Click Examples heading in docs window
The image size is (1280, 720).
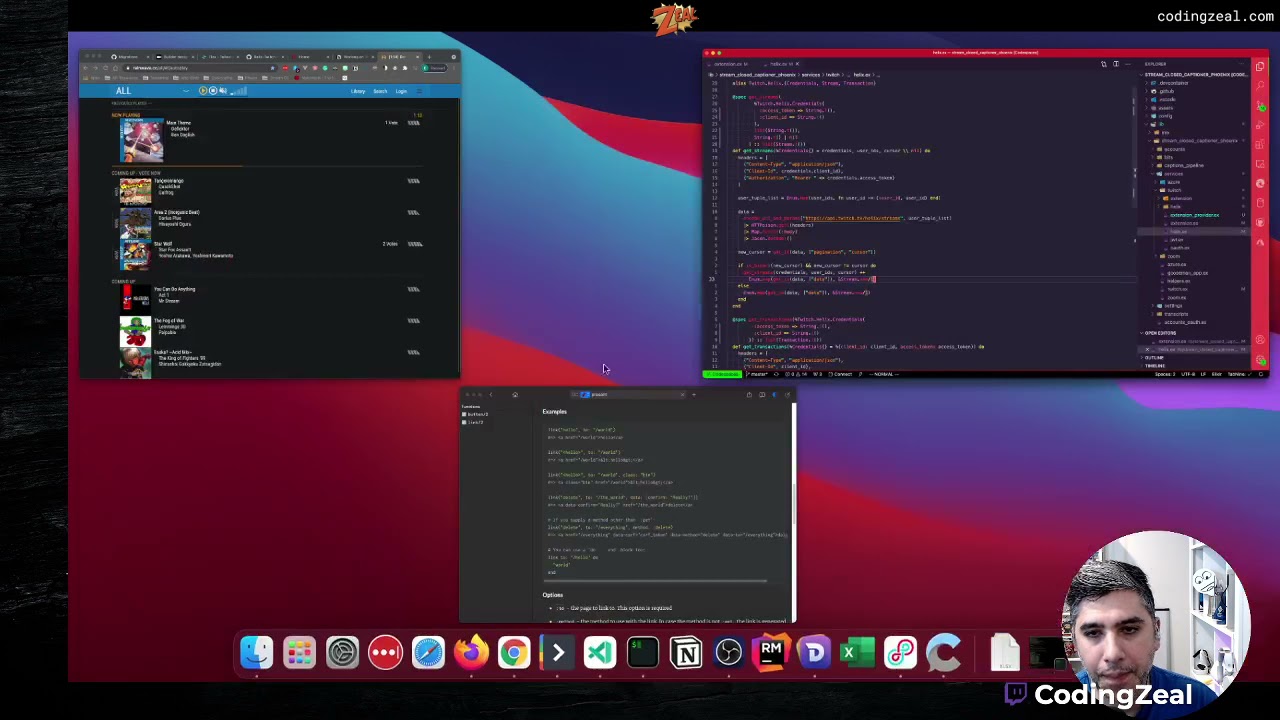tap(554, 411)
